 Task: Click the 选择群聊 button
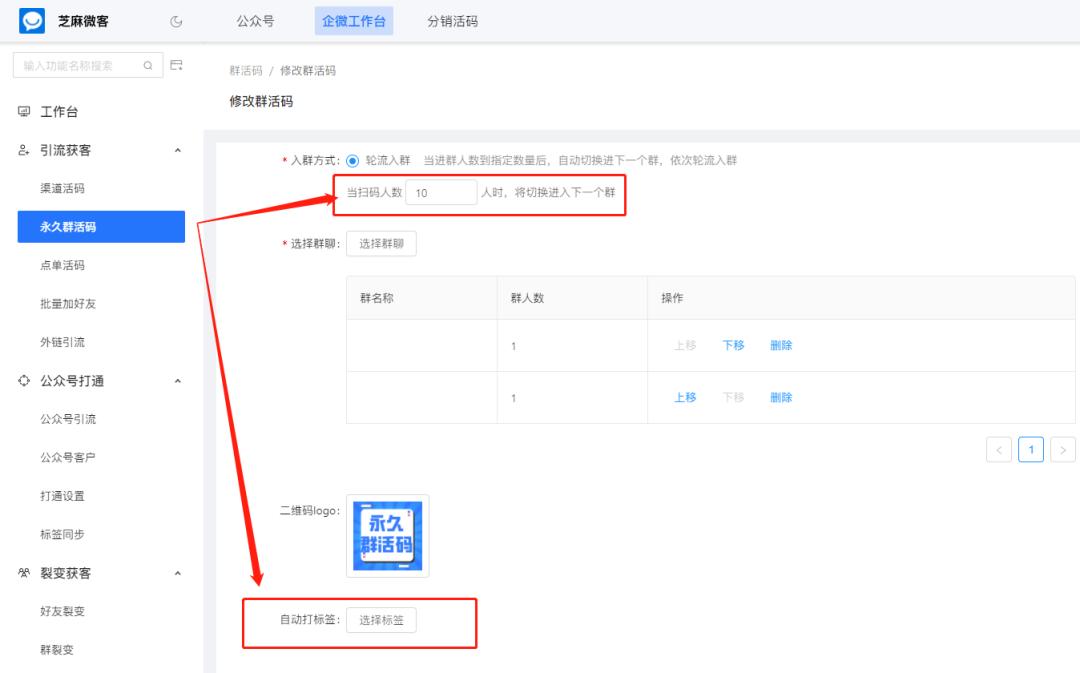[x=381, y=243]
